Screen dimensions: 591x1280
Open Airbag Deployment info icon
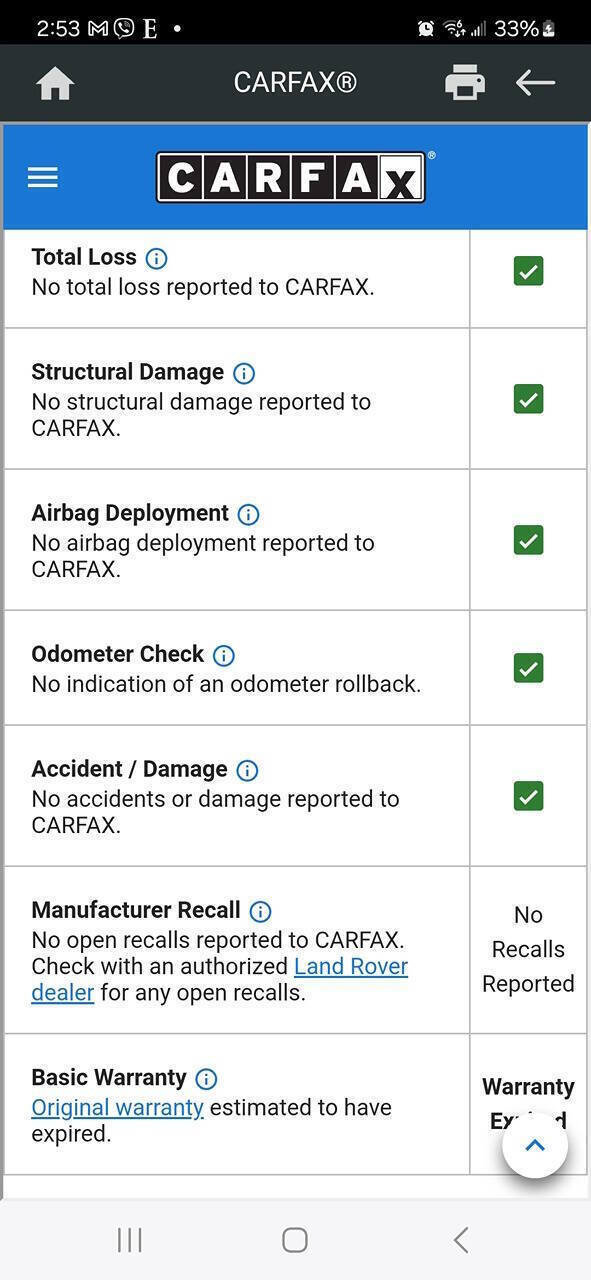248,514
